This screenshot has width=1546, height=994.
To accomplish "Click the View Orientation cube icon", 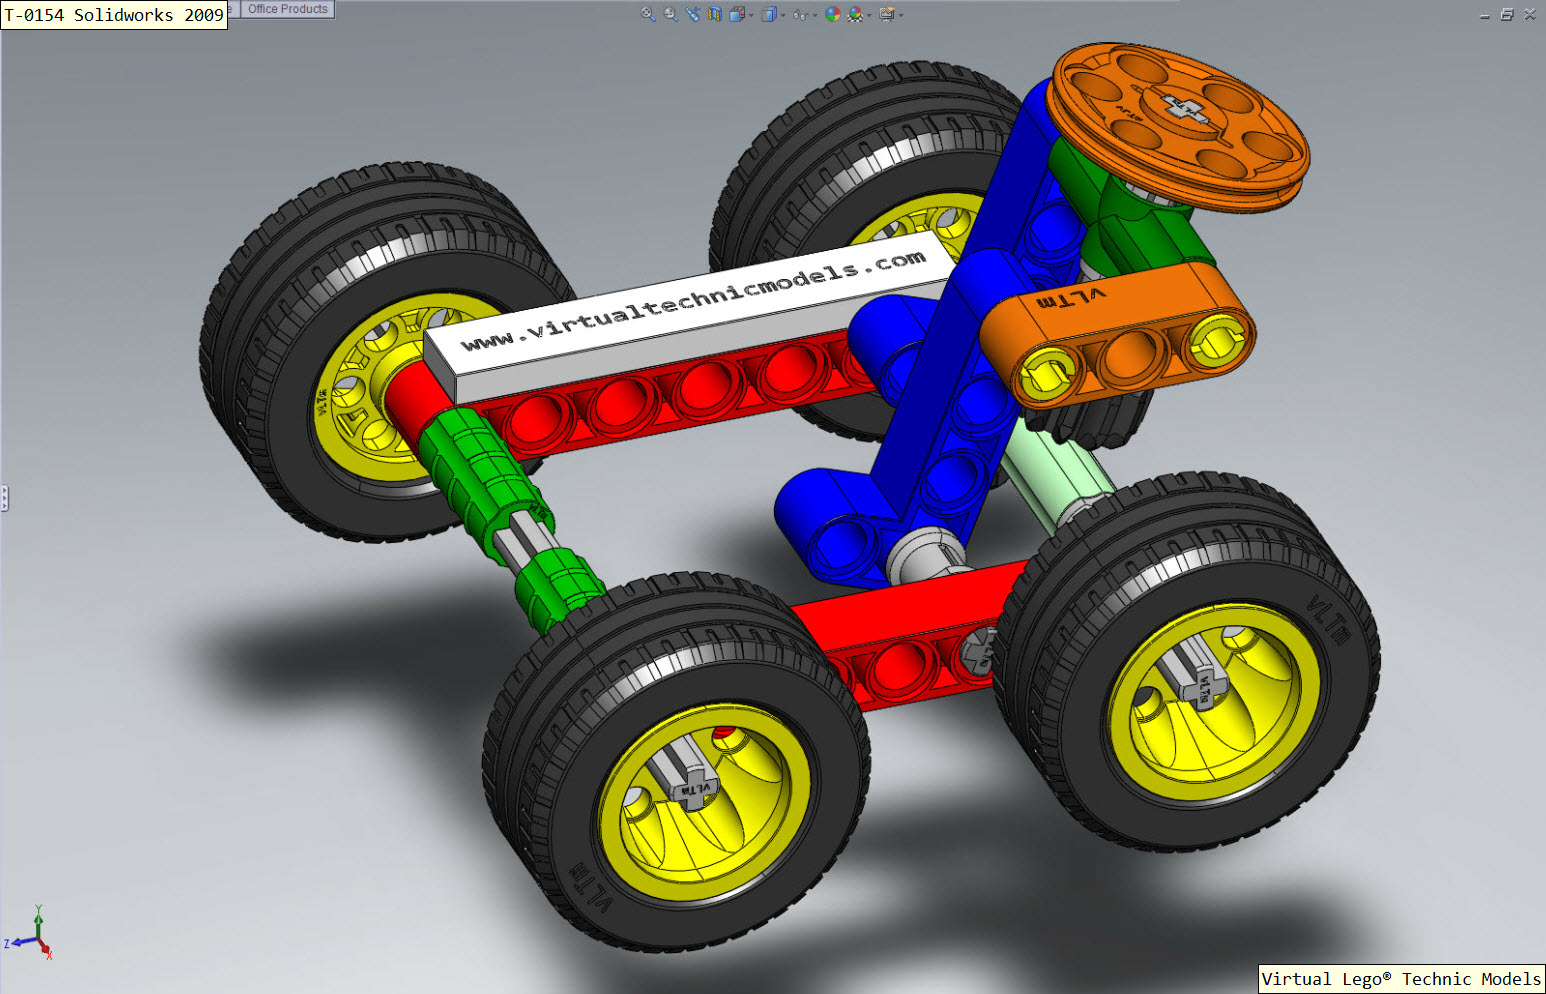I will pyautogui.click(x=737, y=14).
